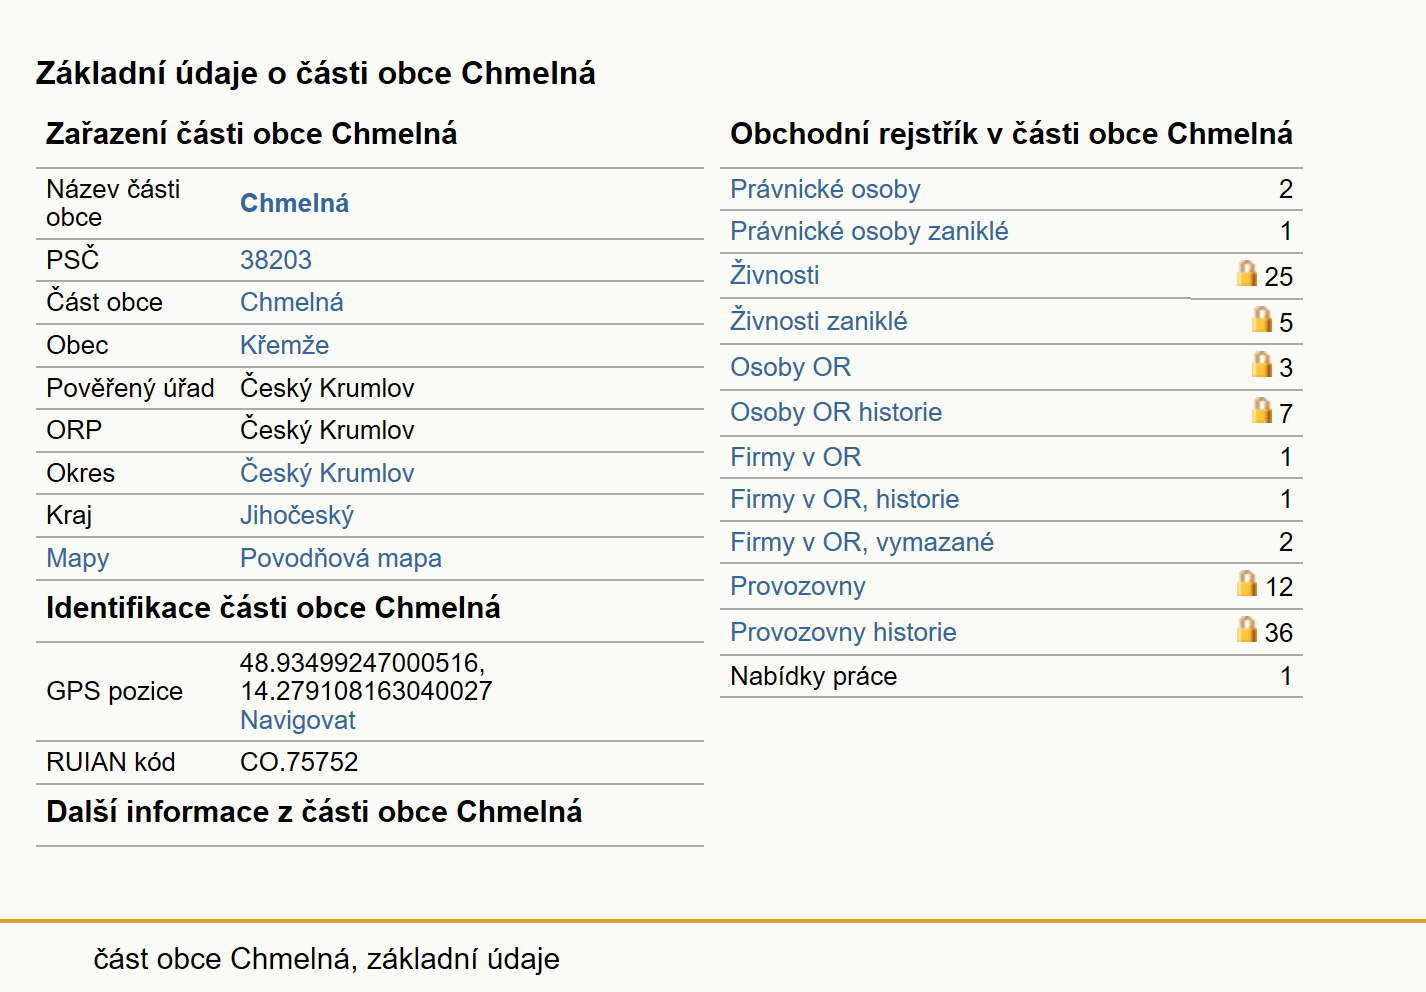Open the Provozovny historie link
1426x992 pixels.
click(x=843, y=632)
